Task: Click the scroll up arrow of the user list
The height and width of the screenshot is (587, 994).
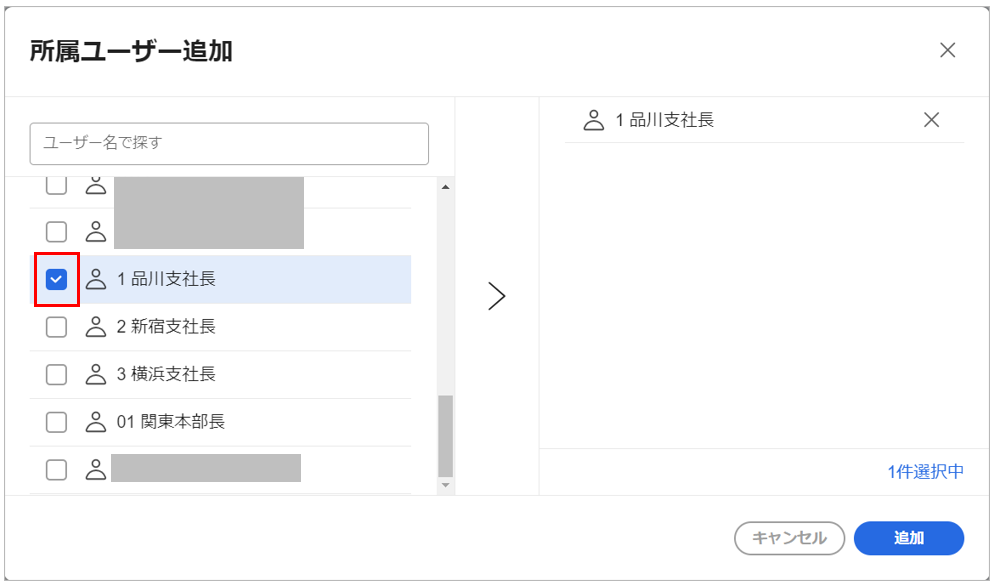Action: click(446, 187)
